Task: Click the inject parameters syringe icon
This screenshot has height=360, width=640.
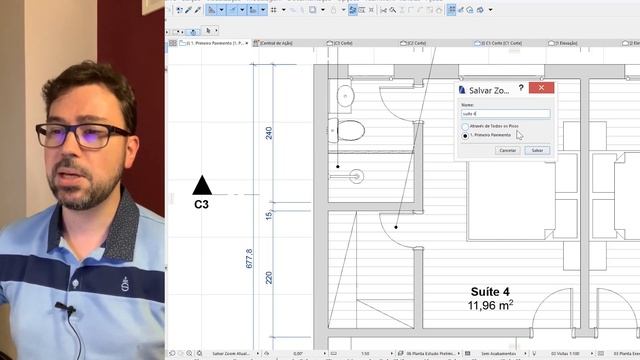Action: click(198, 10)
